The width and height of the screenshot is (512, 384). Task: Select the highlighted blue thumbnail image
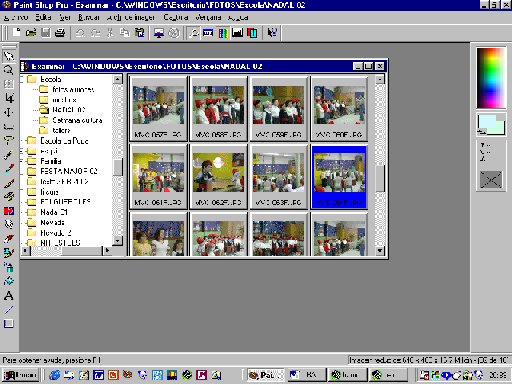[339, 177]
